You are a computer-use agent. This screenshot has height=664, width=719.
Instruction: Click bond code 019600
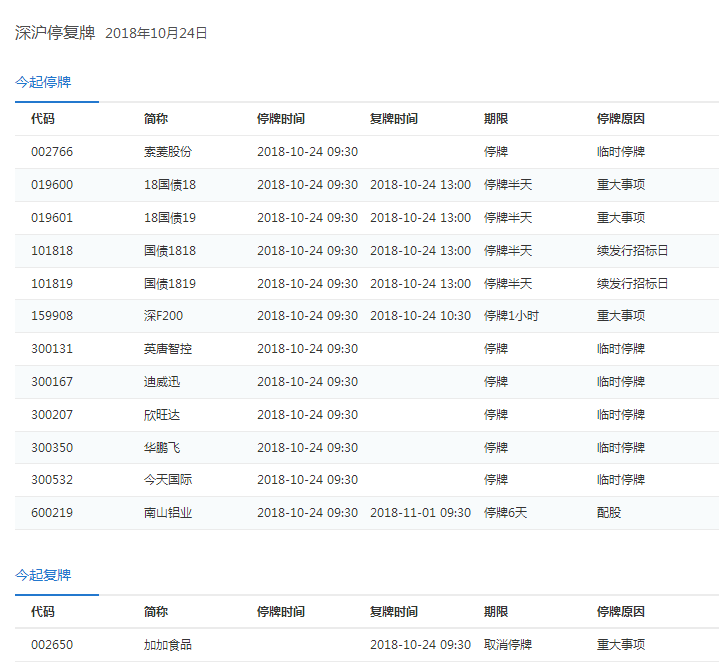coord(52,185)
